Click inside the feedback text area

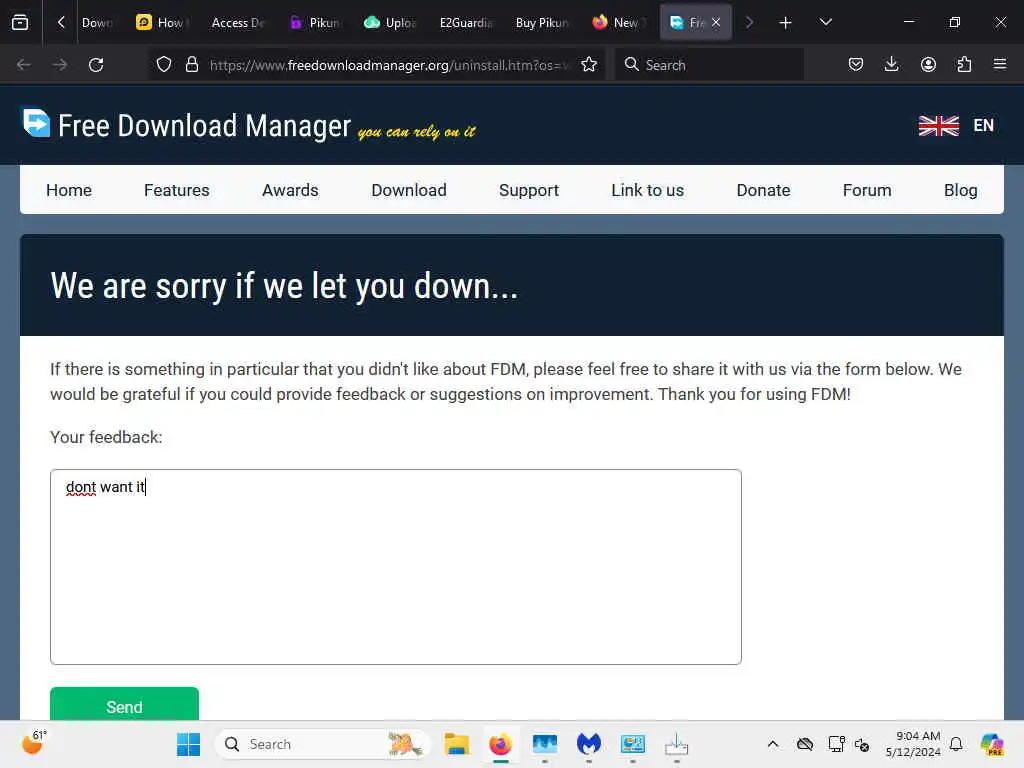tap(396, 567)
